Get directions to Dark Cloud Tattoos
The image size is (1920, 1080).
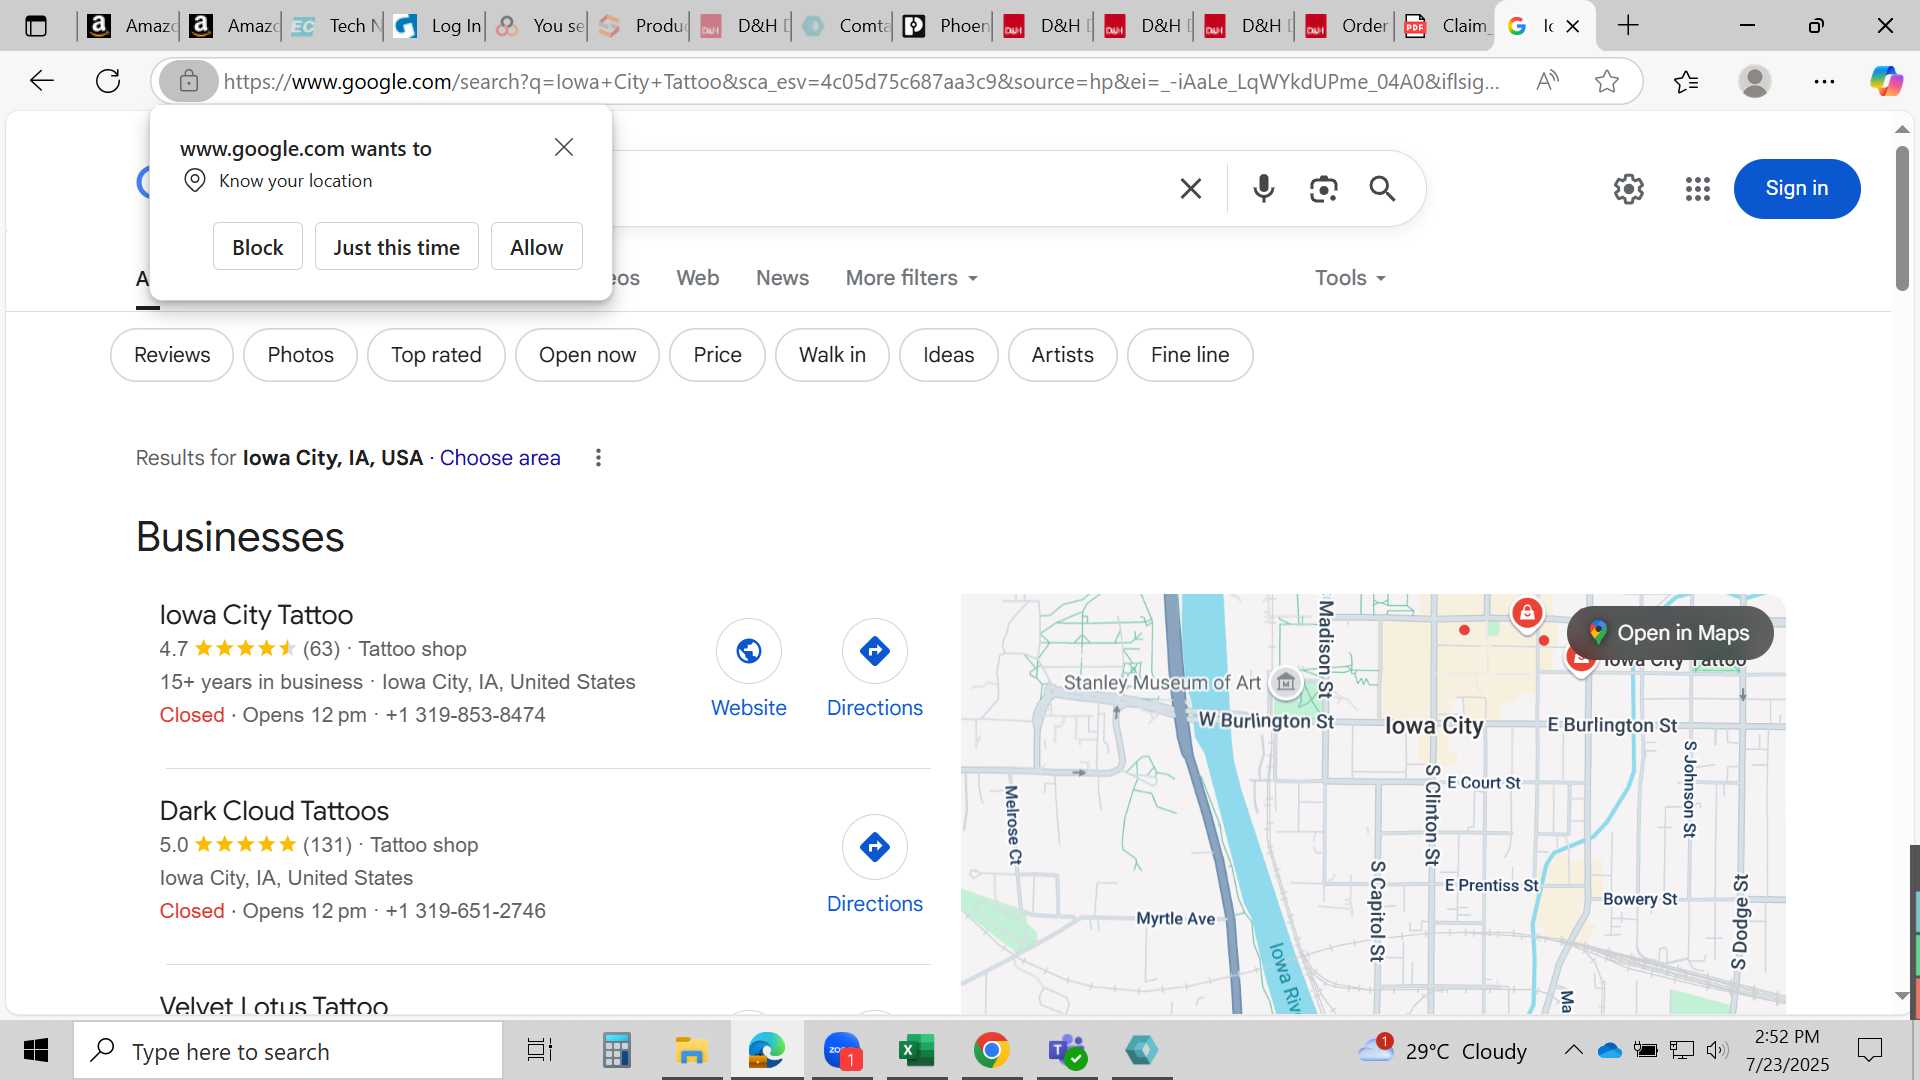[875, 847]
